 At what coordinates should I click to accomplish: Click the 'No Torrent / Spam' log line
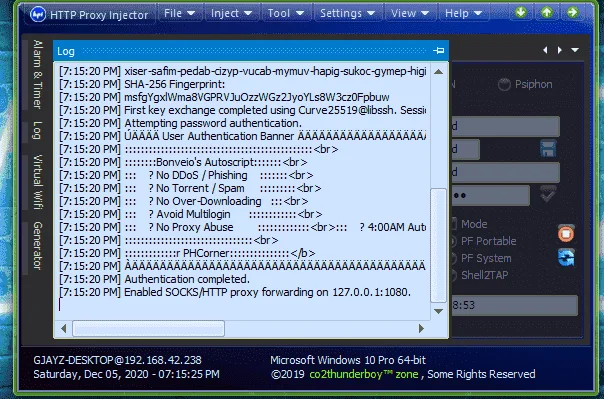(x=190, y=188)
